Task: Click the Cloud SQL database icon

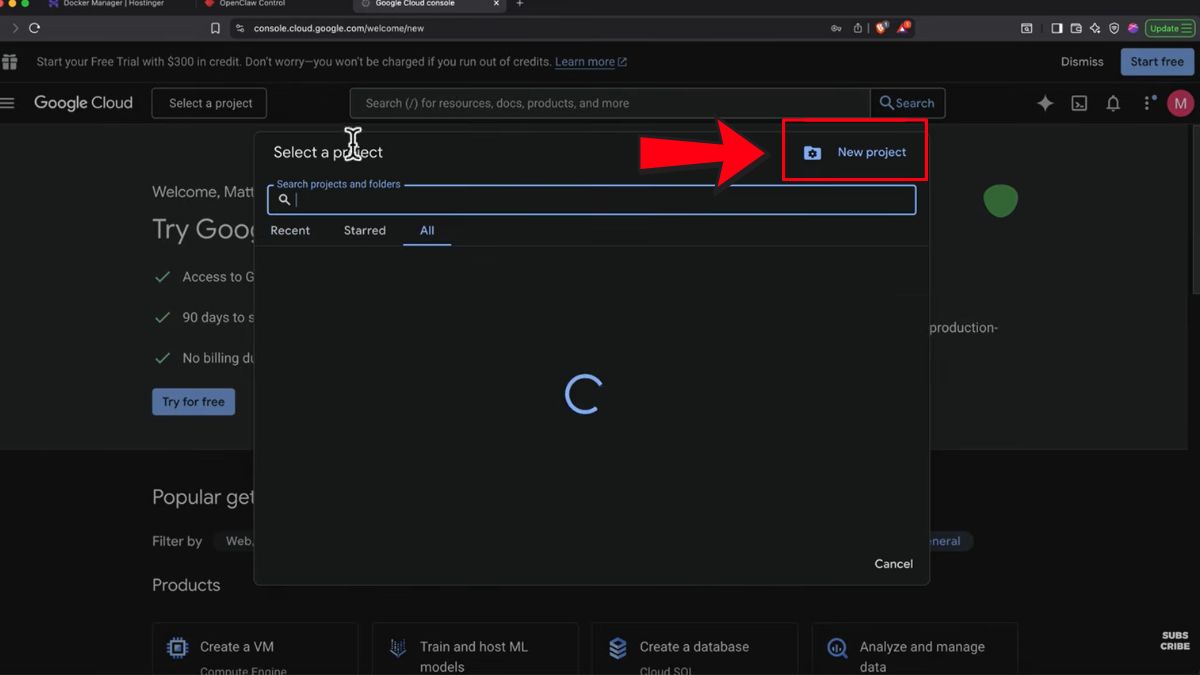Action: 617,647
